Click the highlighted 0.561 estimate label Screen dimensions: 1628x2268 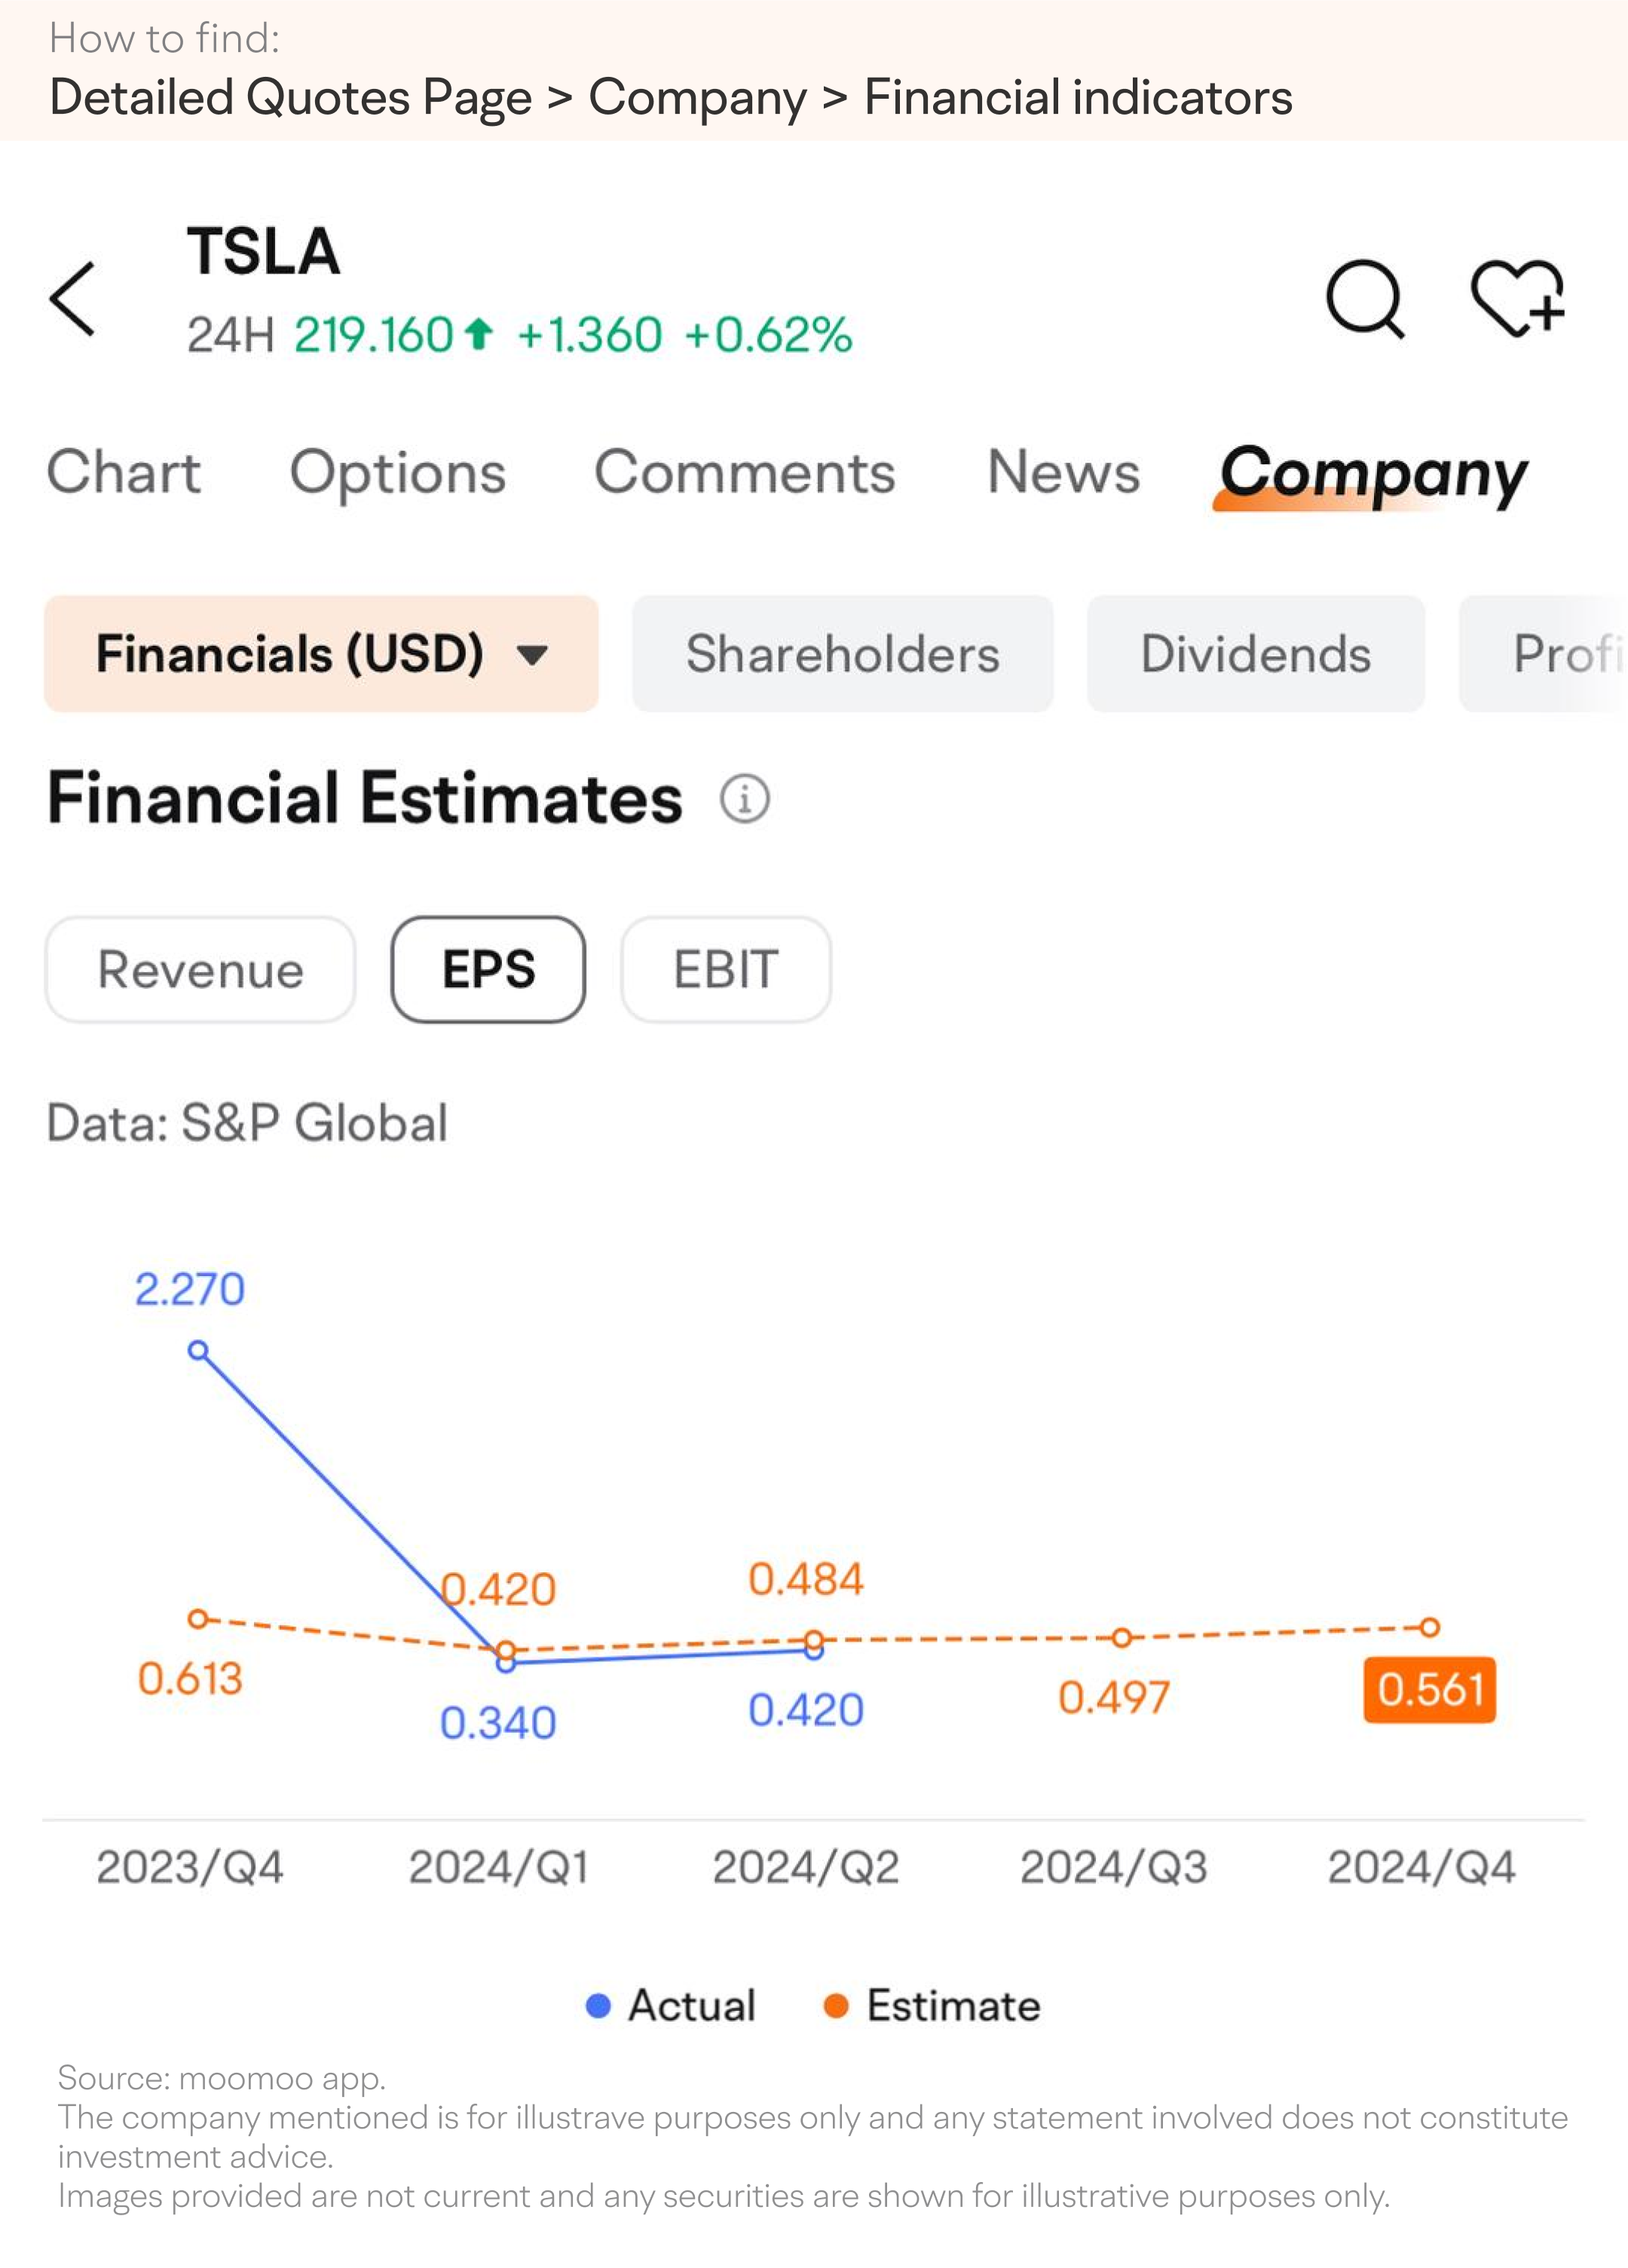pos(1430,1689)
